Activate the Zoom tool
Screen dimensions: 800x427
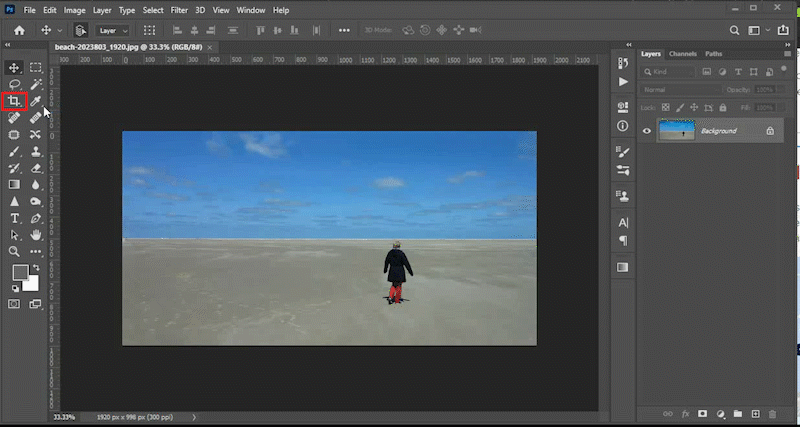[15, 252]
